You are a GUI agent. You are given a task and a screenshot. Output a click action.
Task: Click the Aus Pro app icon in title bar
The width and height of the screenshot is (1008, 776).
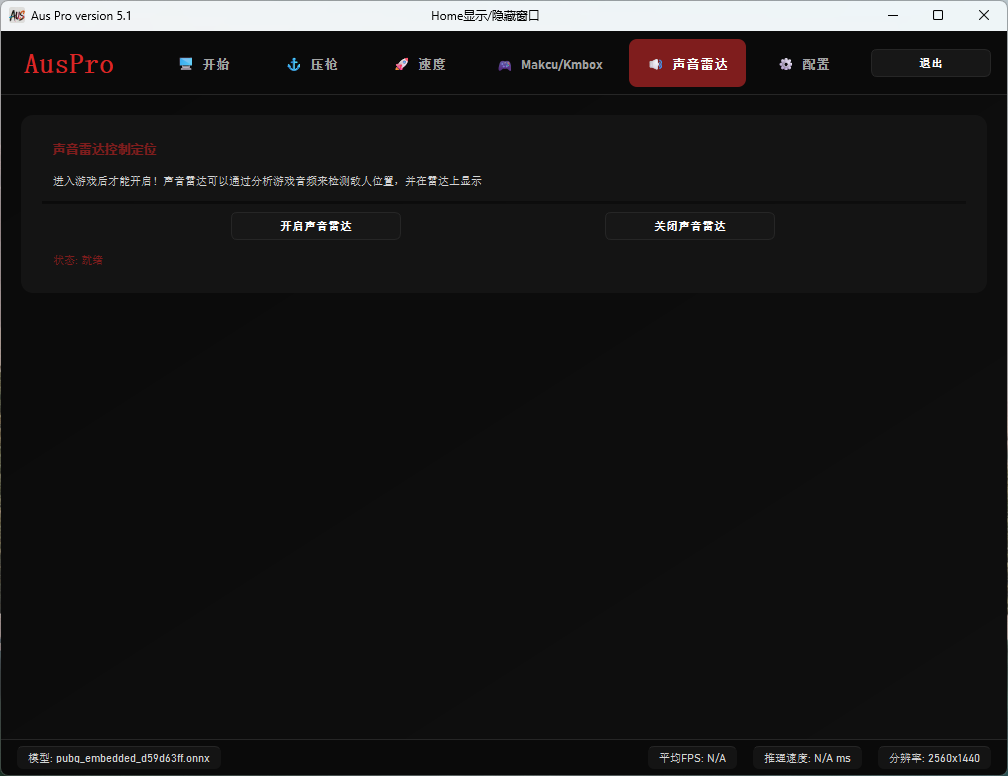click(17, 16)
